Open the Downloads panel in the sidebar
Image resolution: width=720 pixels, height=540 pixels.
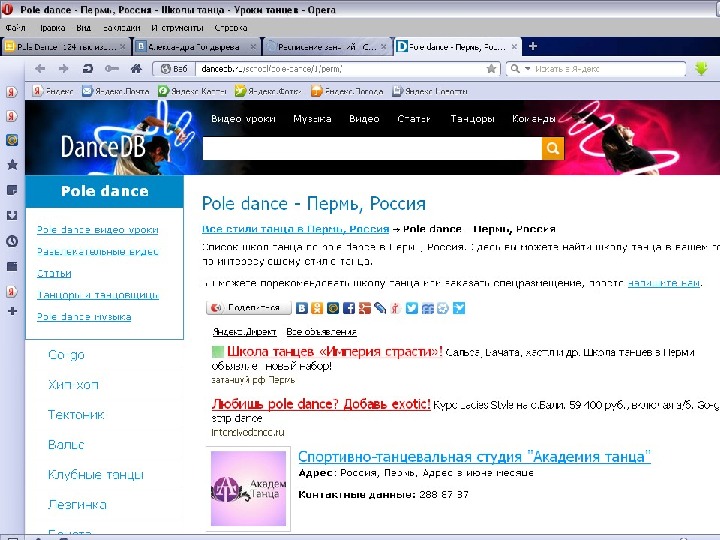(x=12, y=215)
